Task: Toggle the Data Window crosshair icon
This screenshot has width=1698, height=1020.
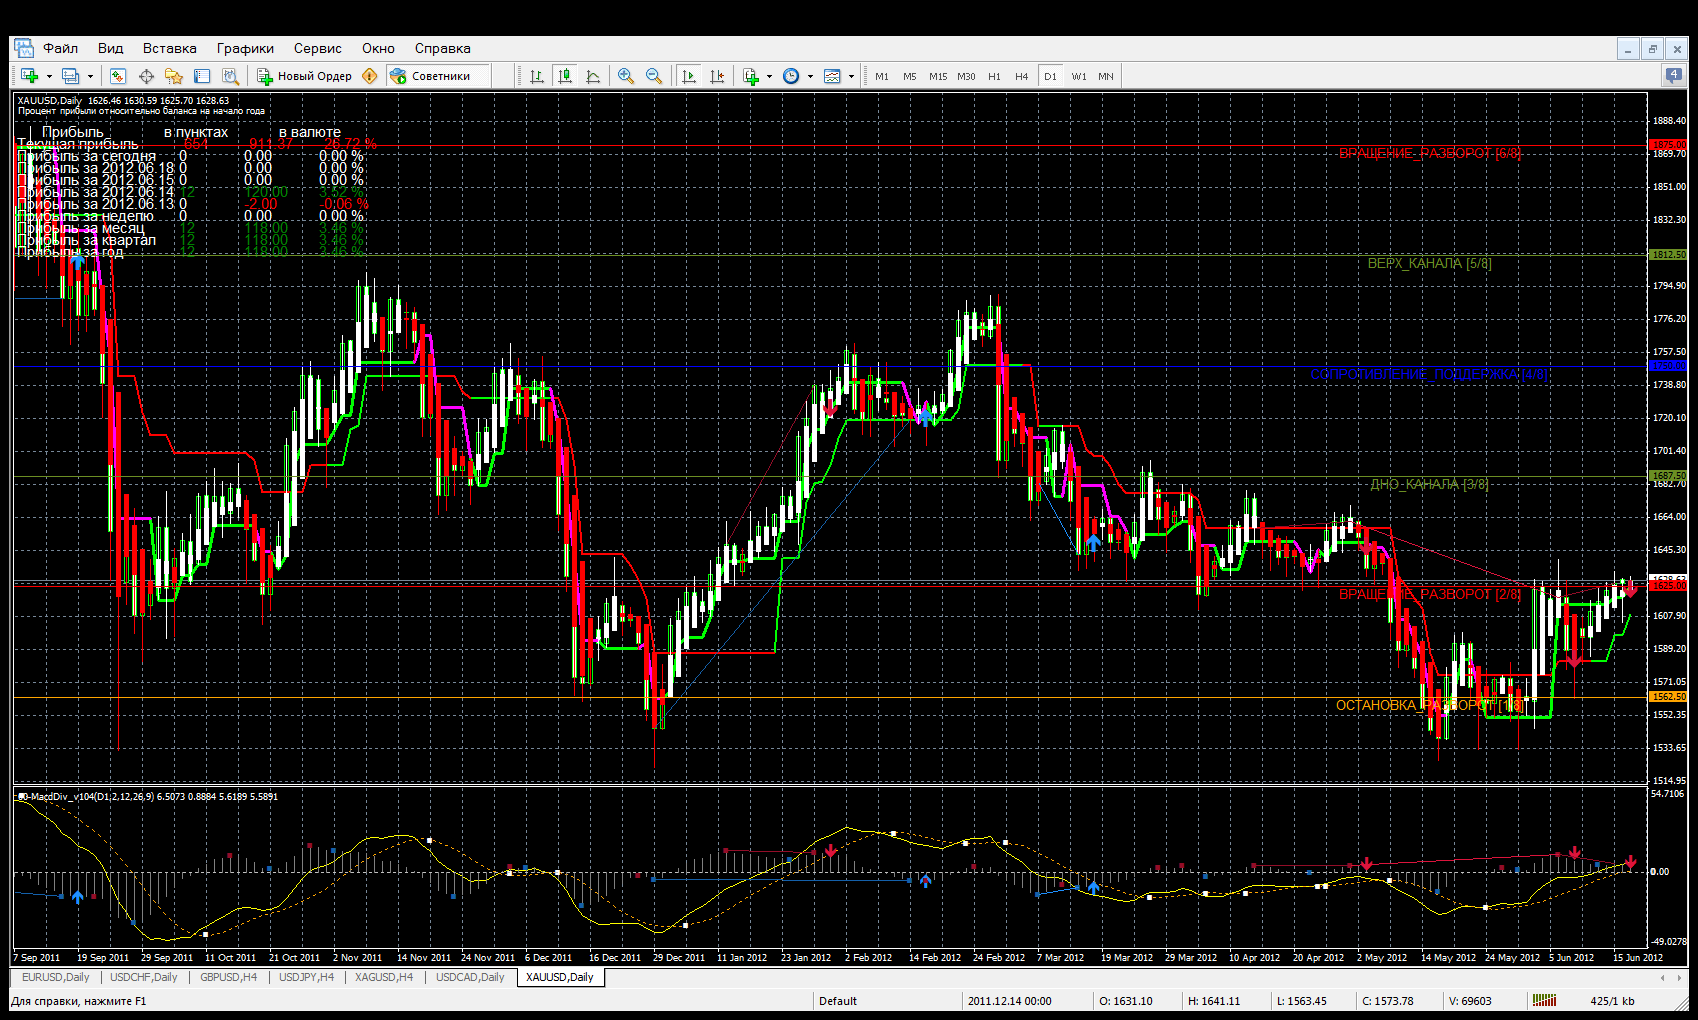Action: pyautogui.click(x=146, y=76)
